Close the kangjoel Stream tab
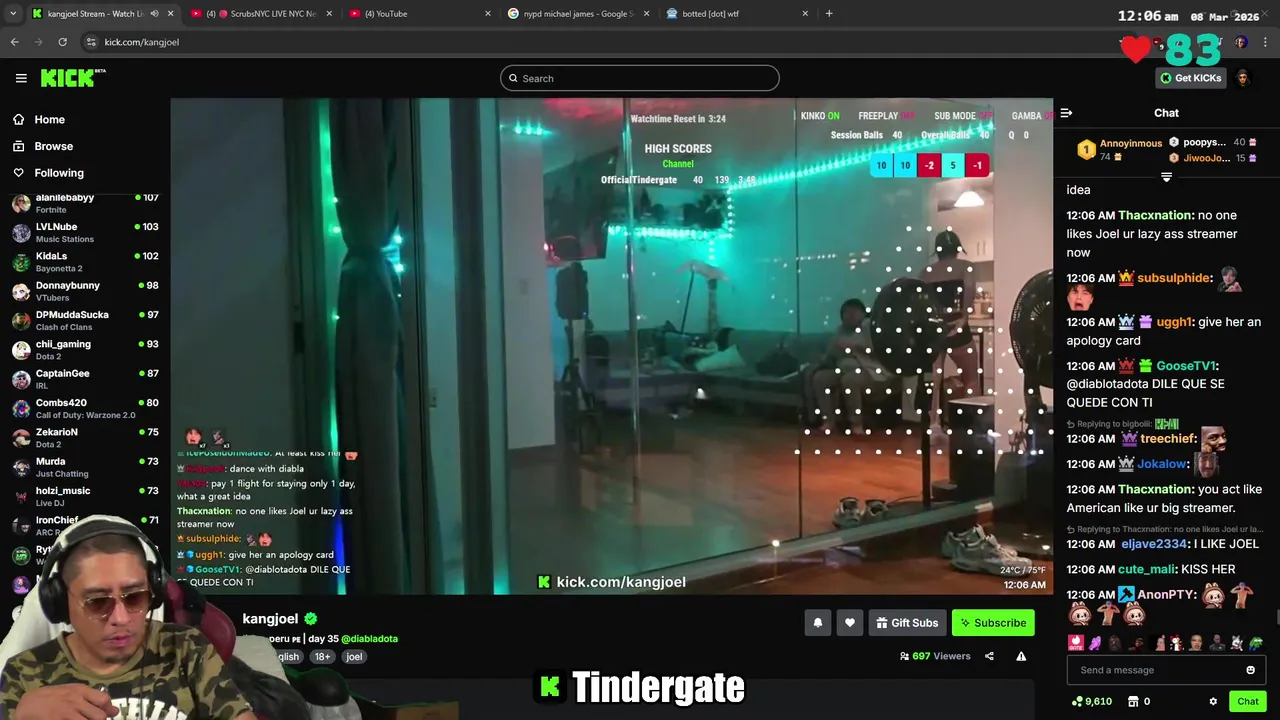Screen dimensions: 1280x720 (x=170, y=14)
